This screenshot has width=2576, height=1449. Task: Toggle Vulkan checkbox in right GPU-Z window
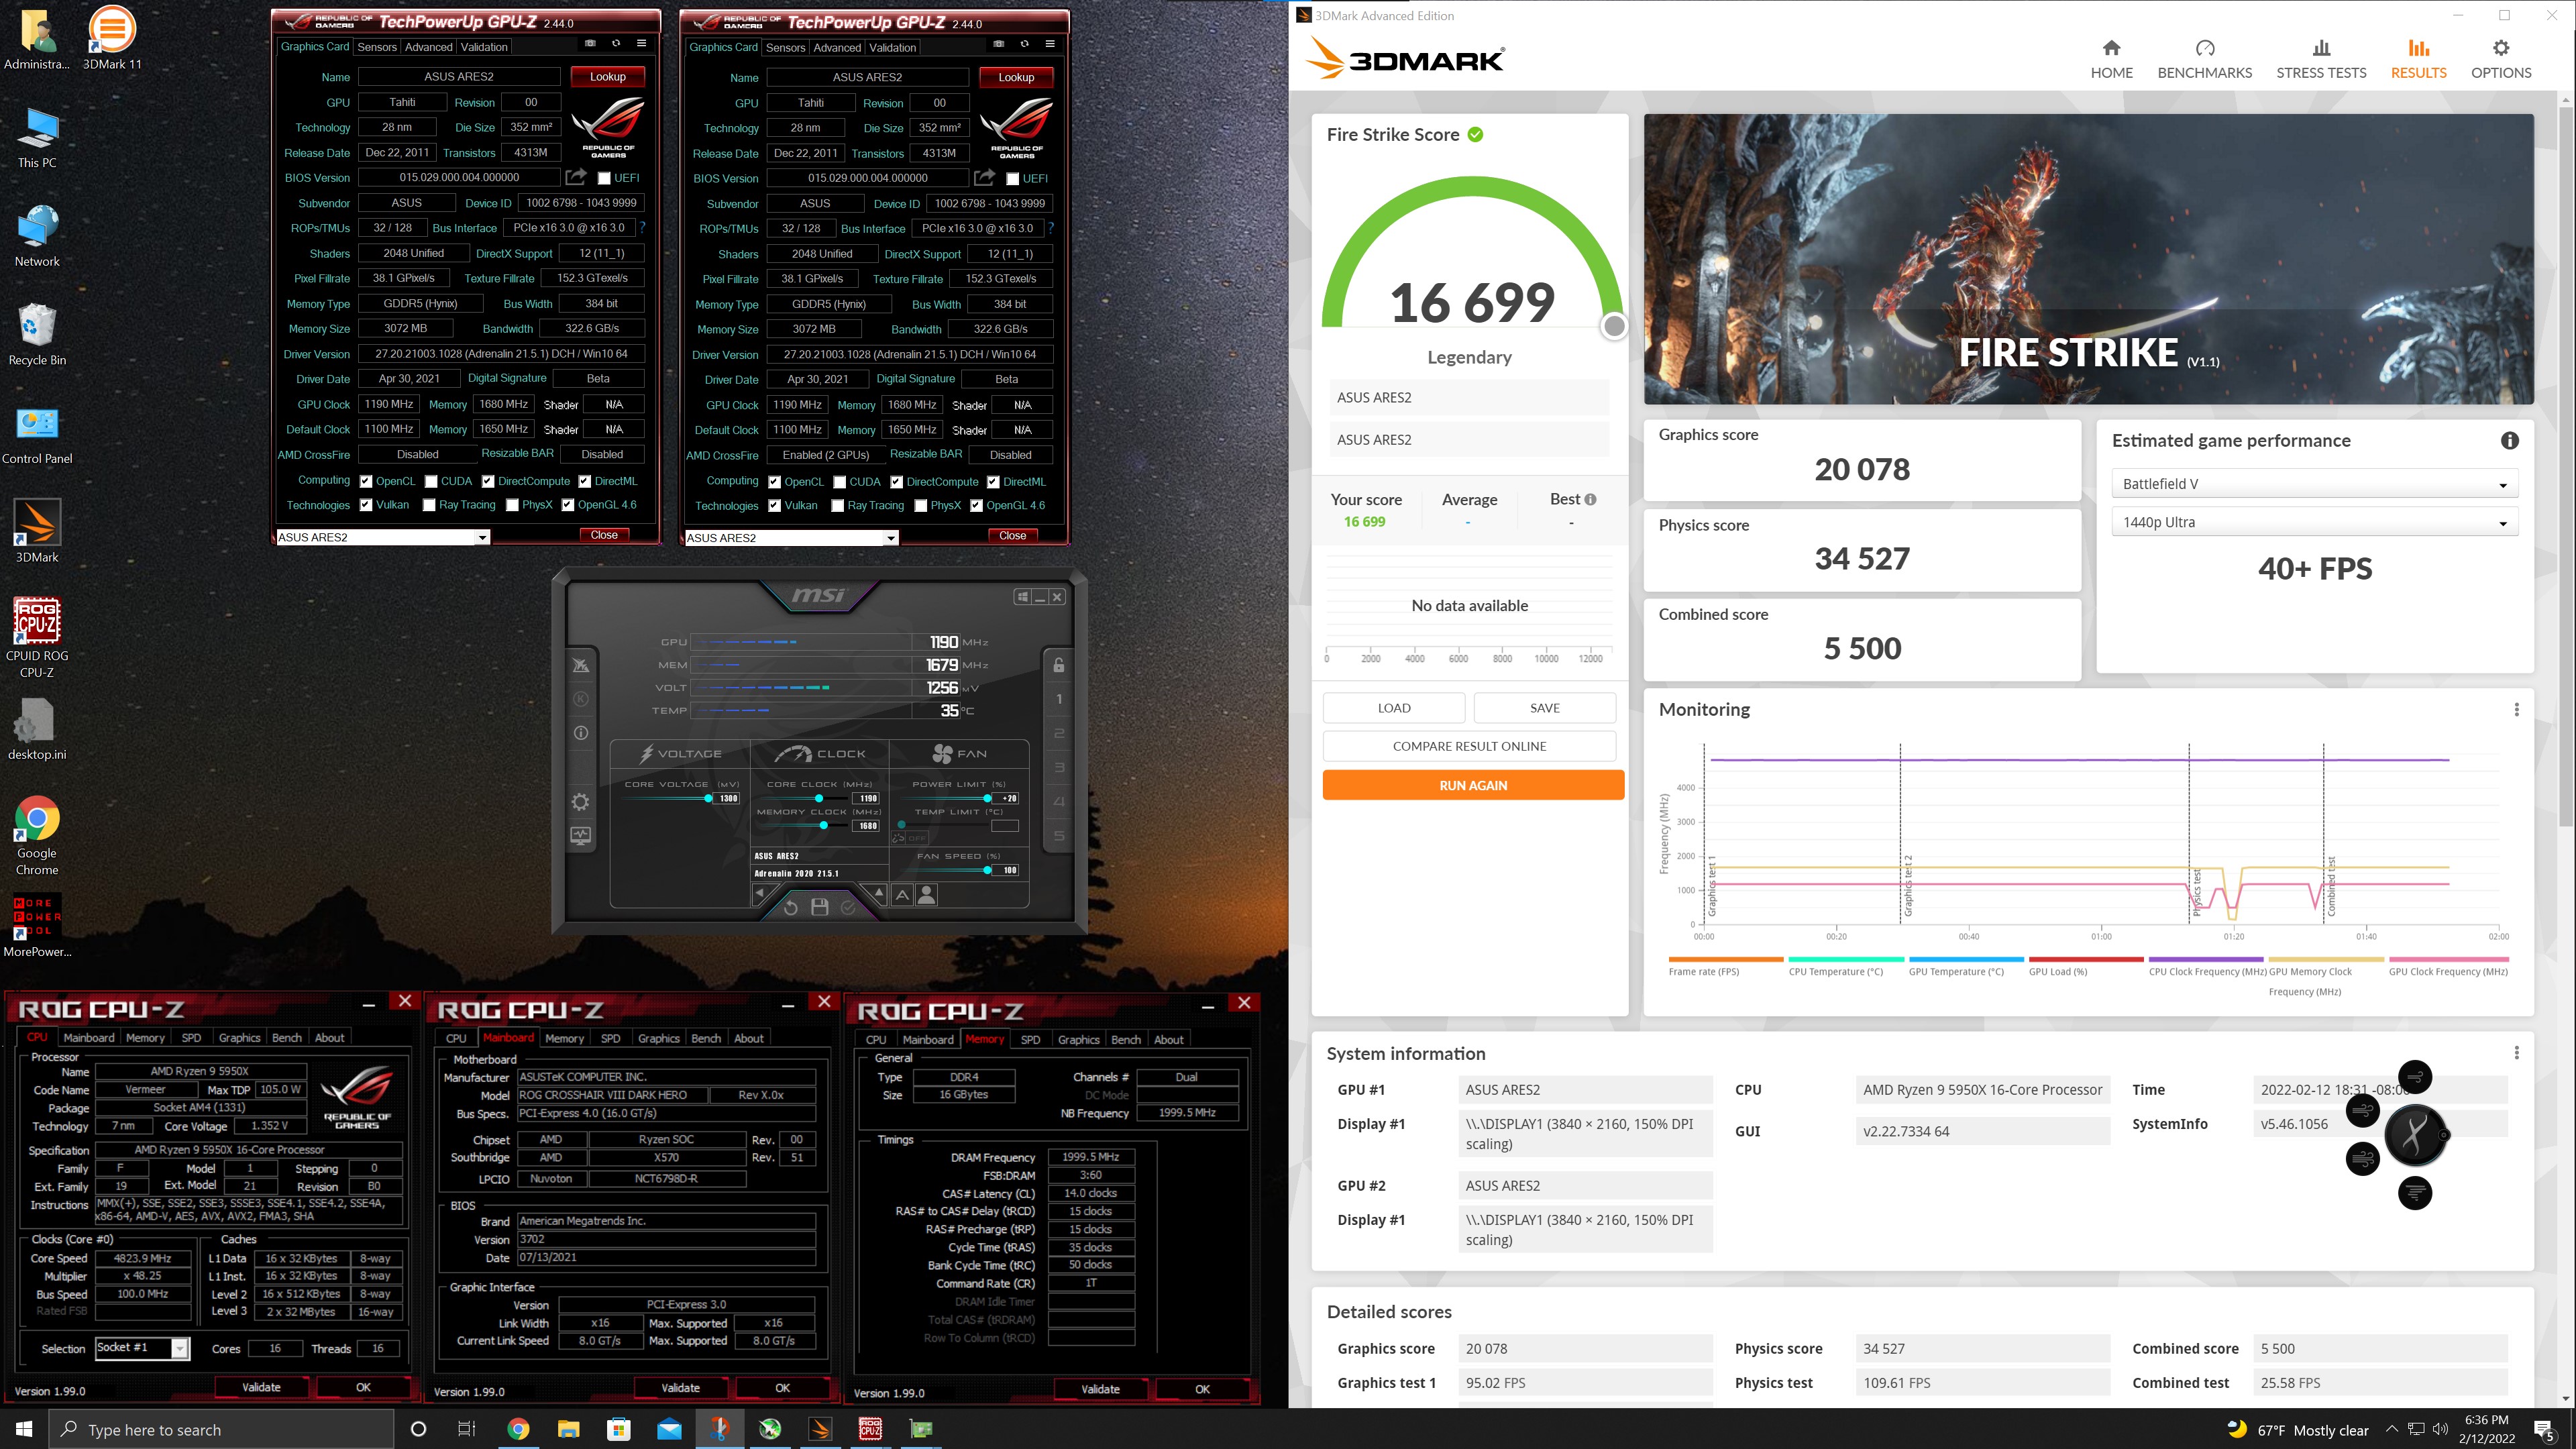point(775,506)
